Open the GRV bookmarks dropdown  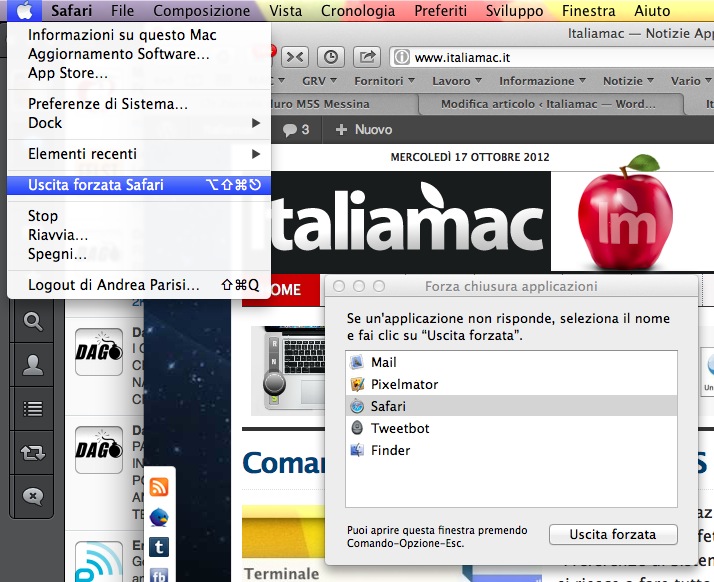[x=319, y=81]
